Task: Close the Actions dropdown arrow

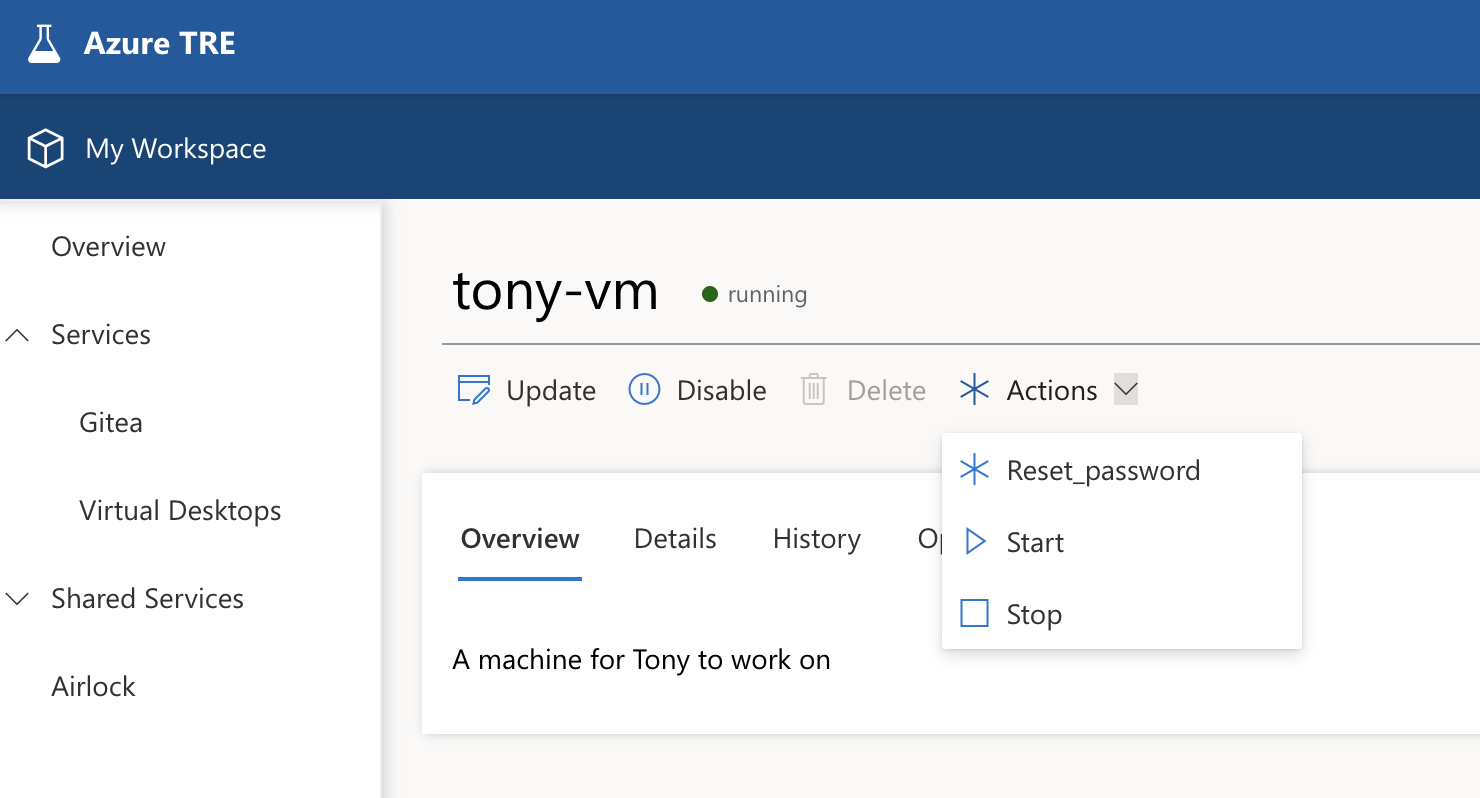Action: click(1126, 389)
